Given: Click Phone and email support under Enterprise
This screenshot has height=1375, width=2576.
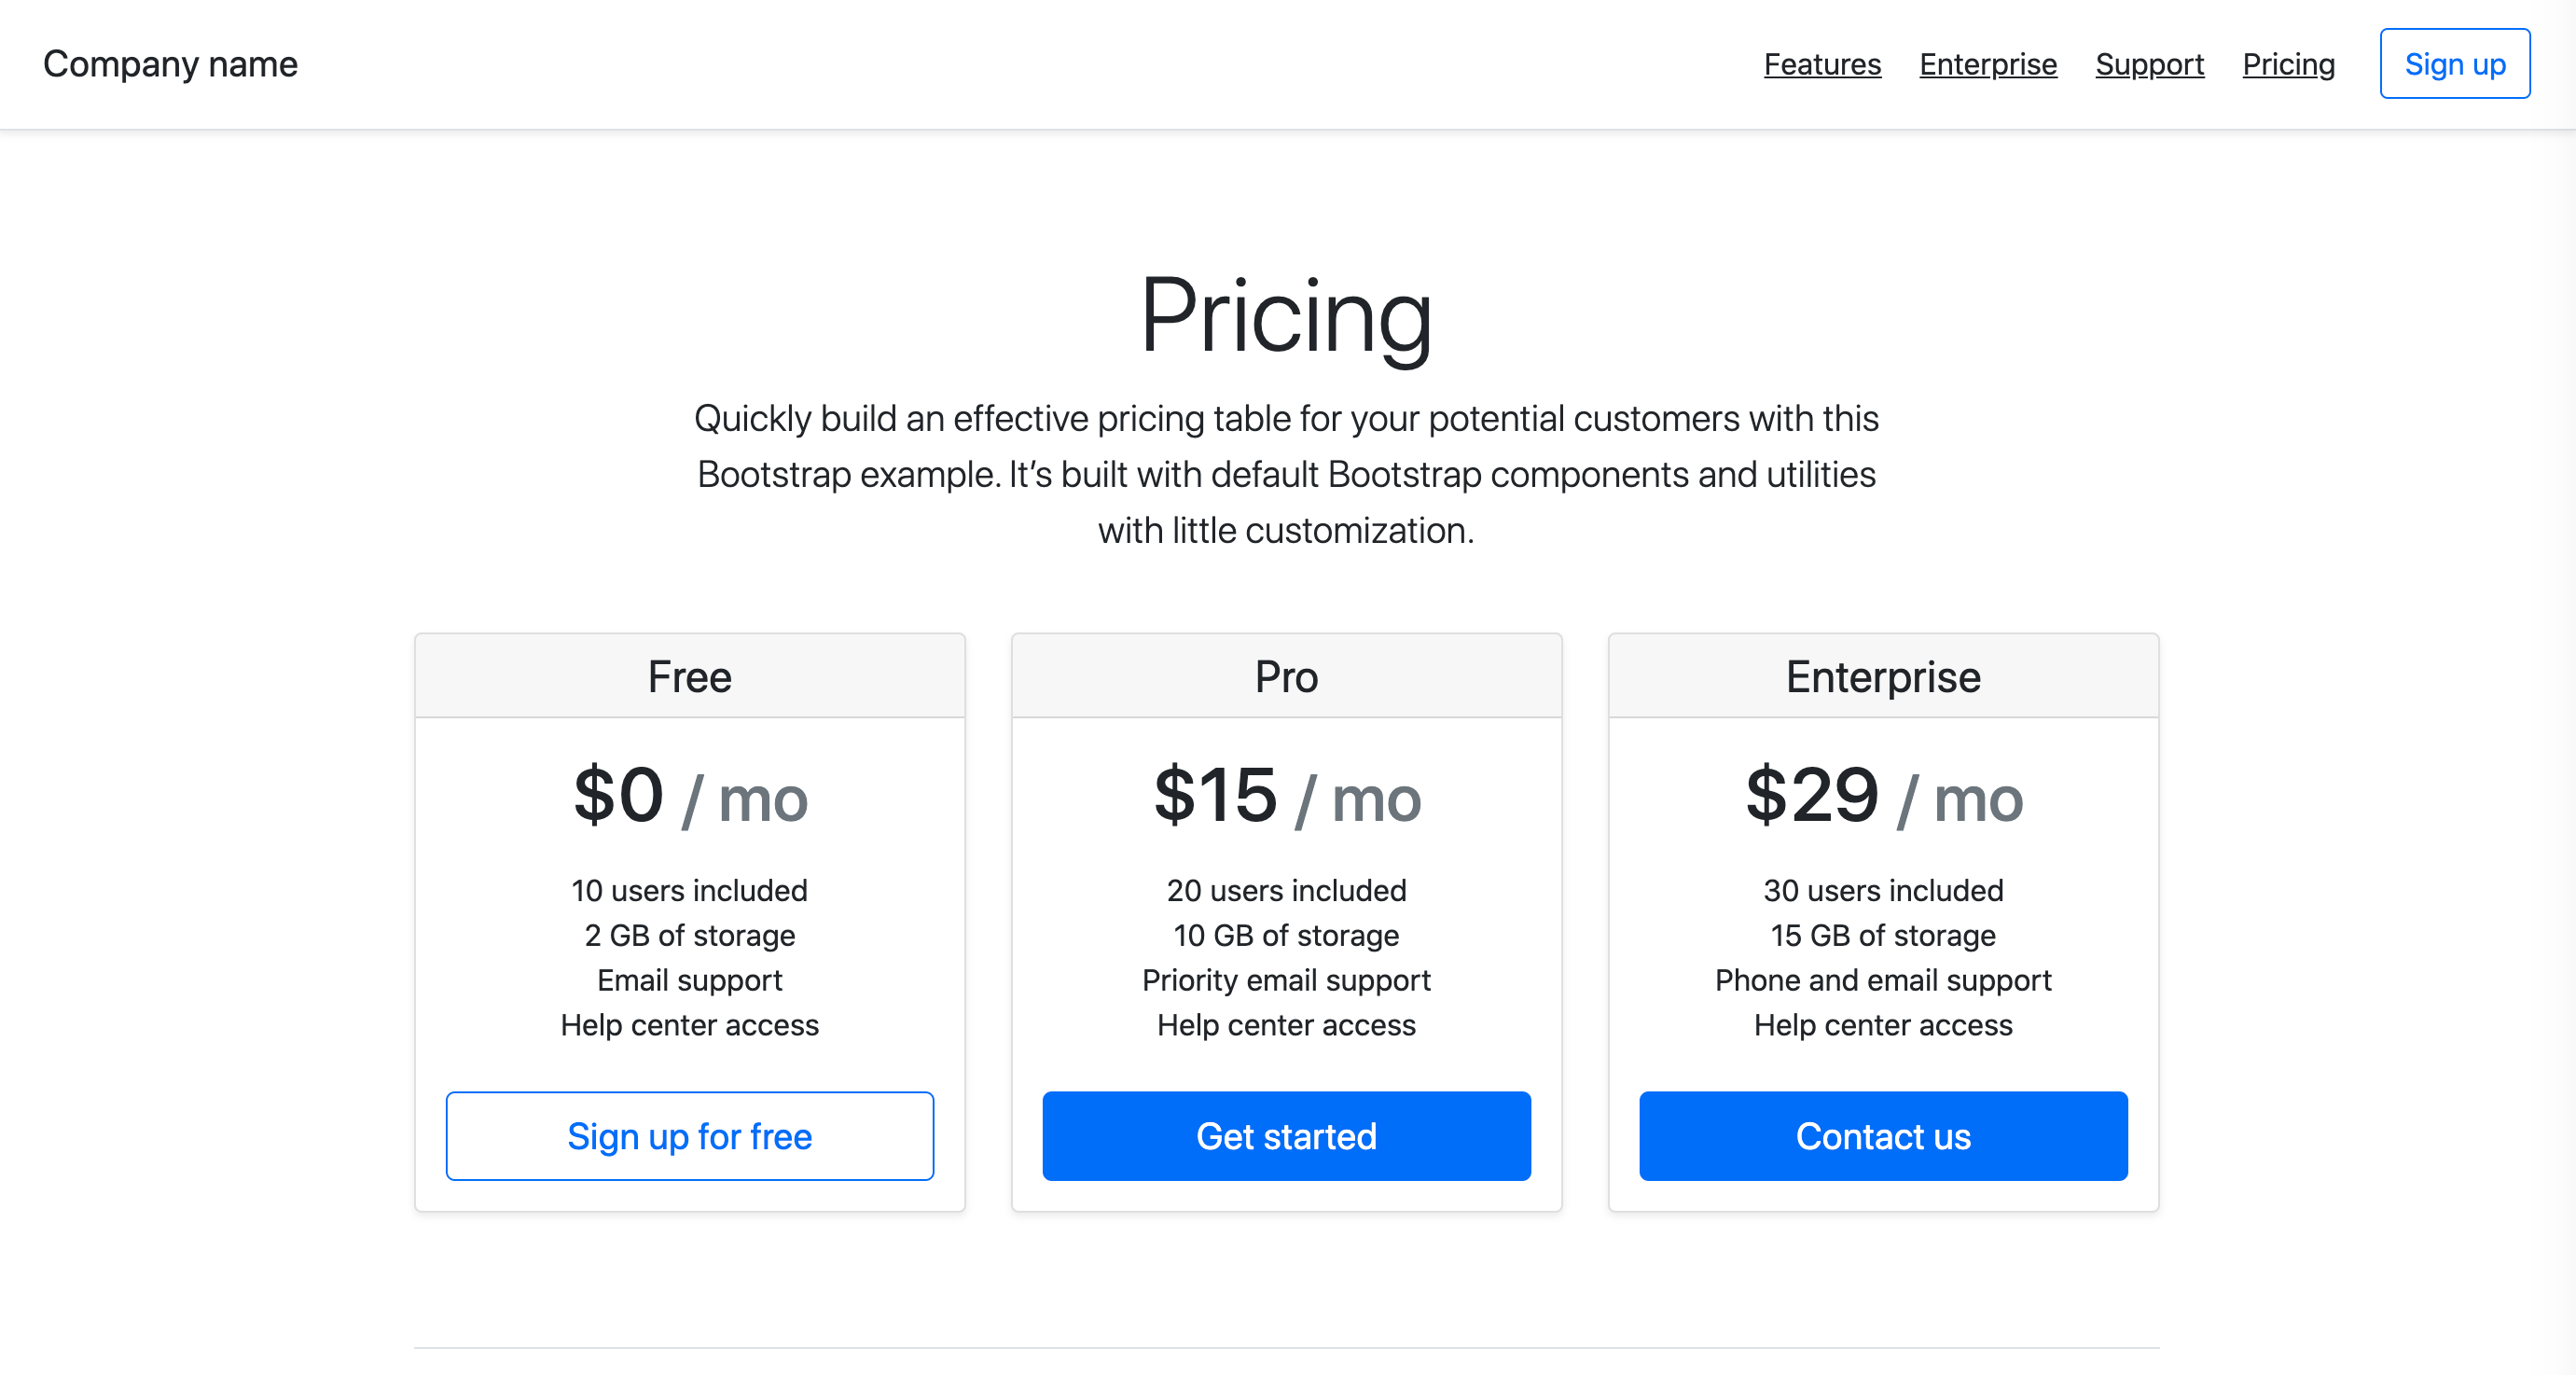Looking at the screenshot, I should pyautogui.click(x=1883, y=980).
